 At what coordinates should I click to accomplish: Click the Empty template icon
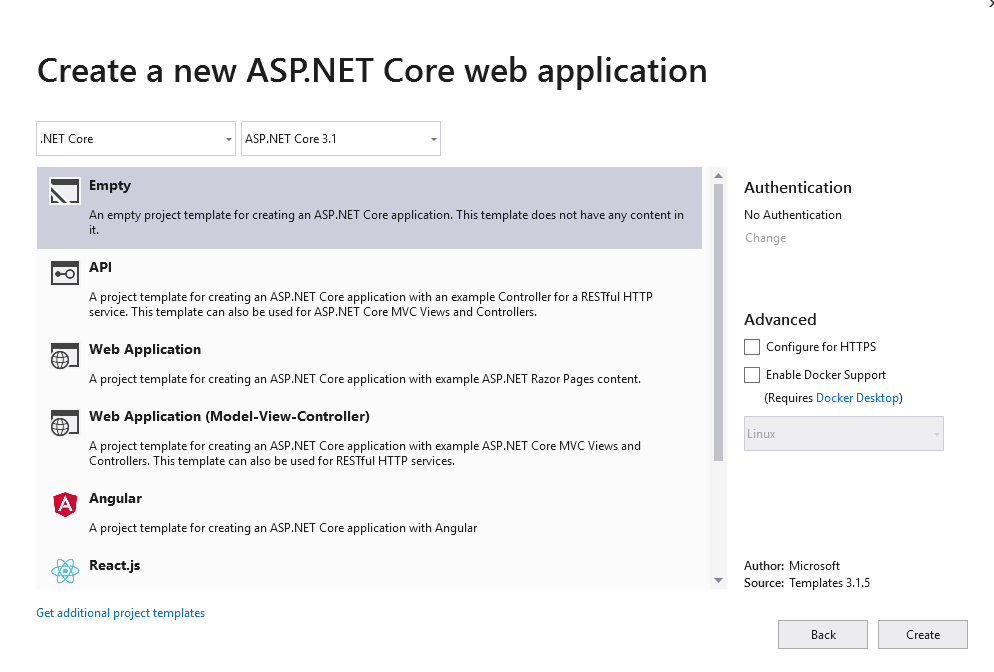(x=65, y=191)
